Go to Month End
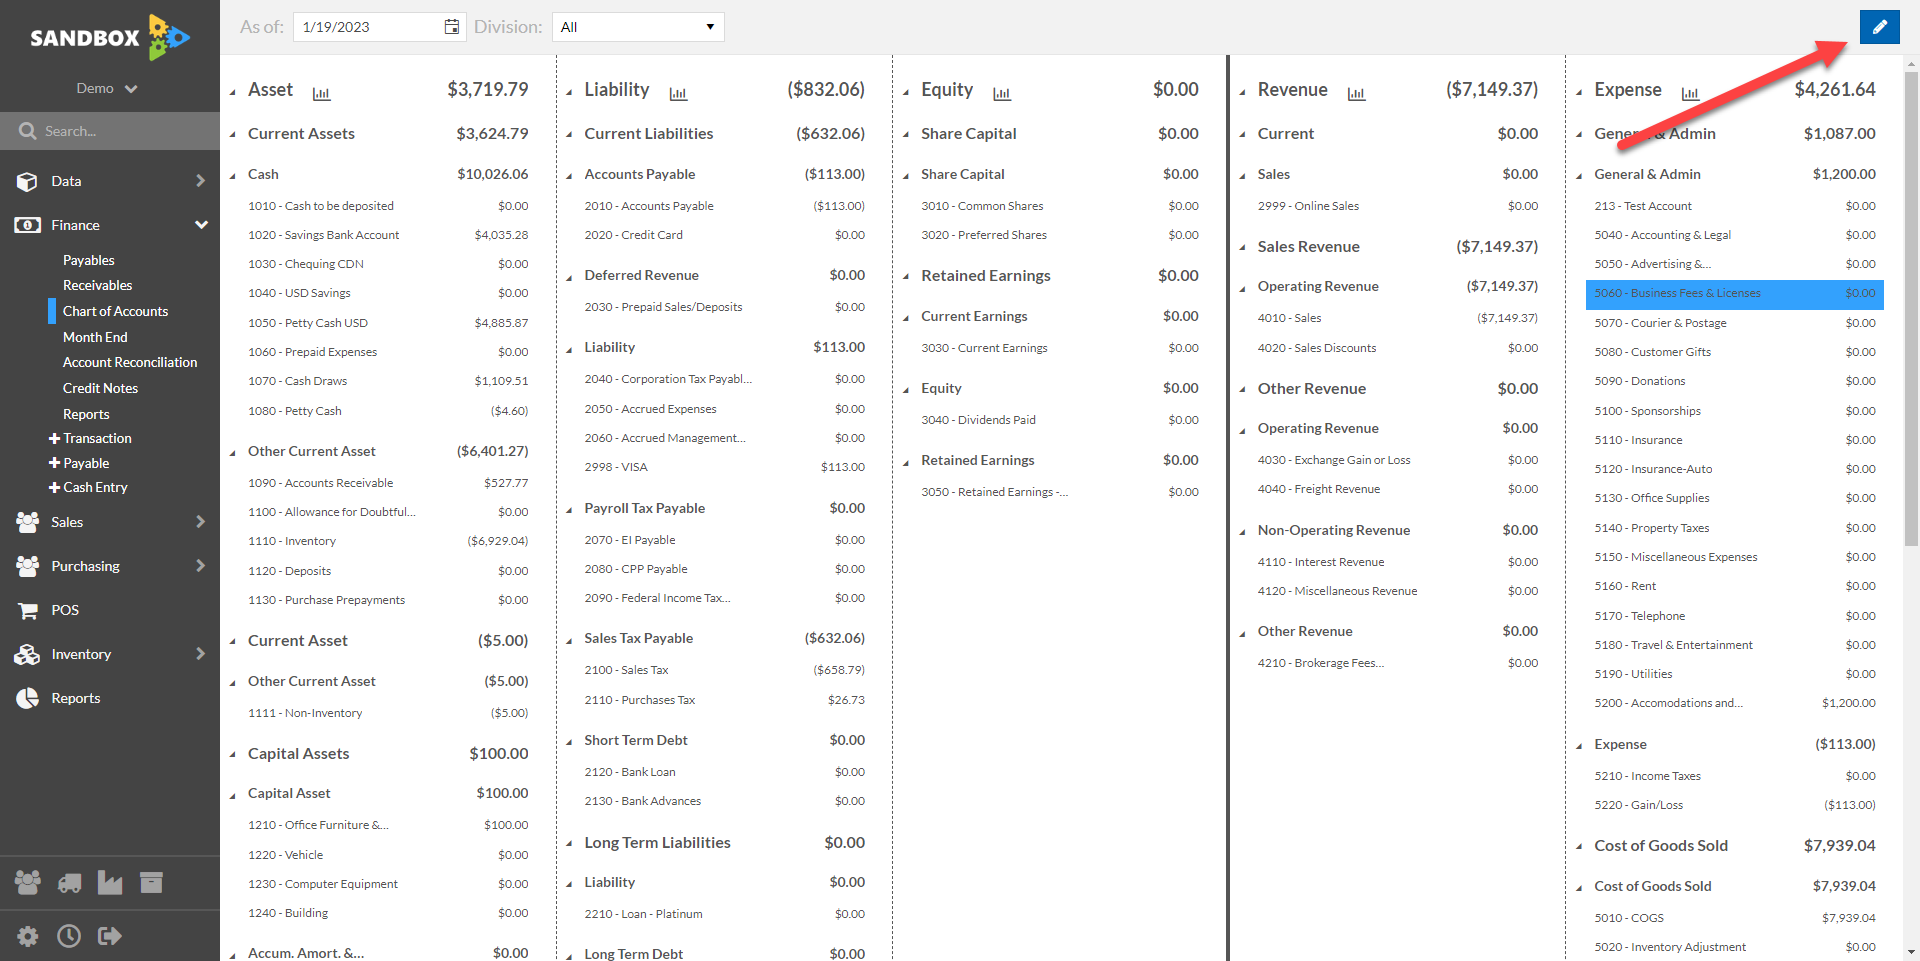Image resolution: width=1920 pixels, height=961 pixels. click(95, 337)
